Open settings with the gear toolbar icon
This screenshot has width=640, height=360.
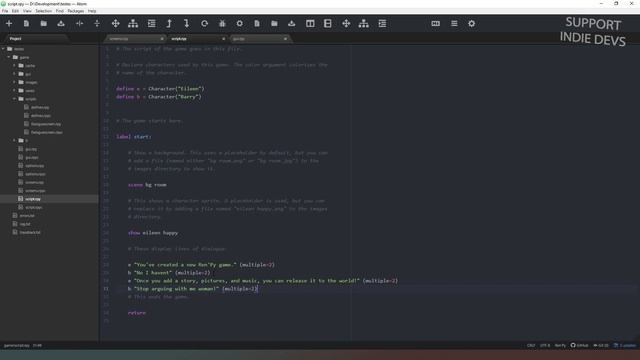471,24
